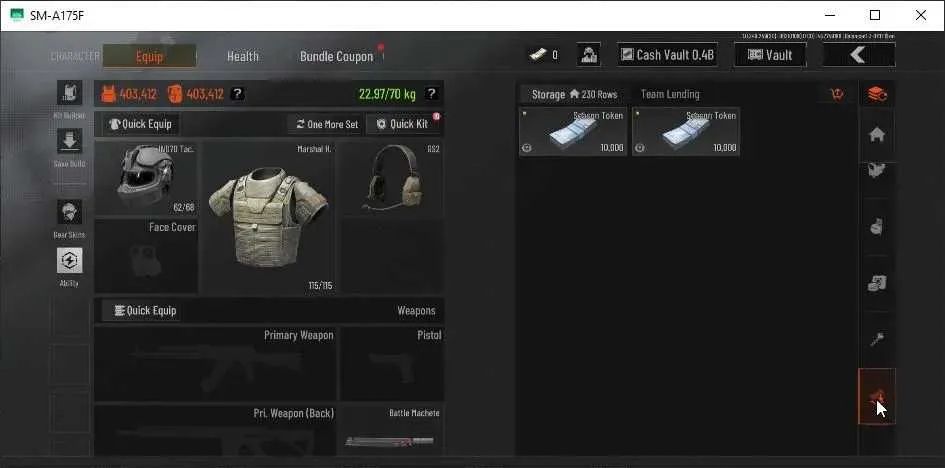Switch to the Team Lending tab
Image resolution: width=945 pixels, height=468 pixels.
pos(670,95)
